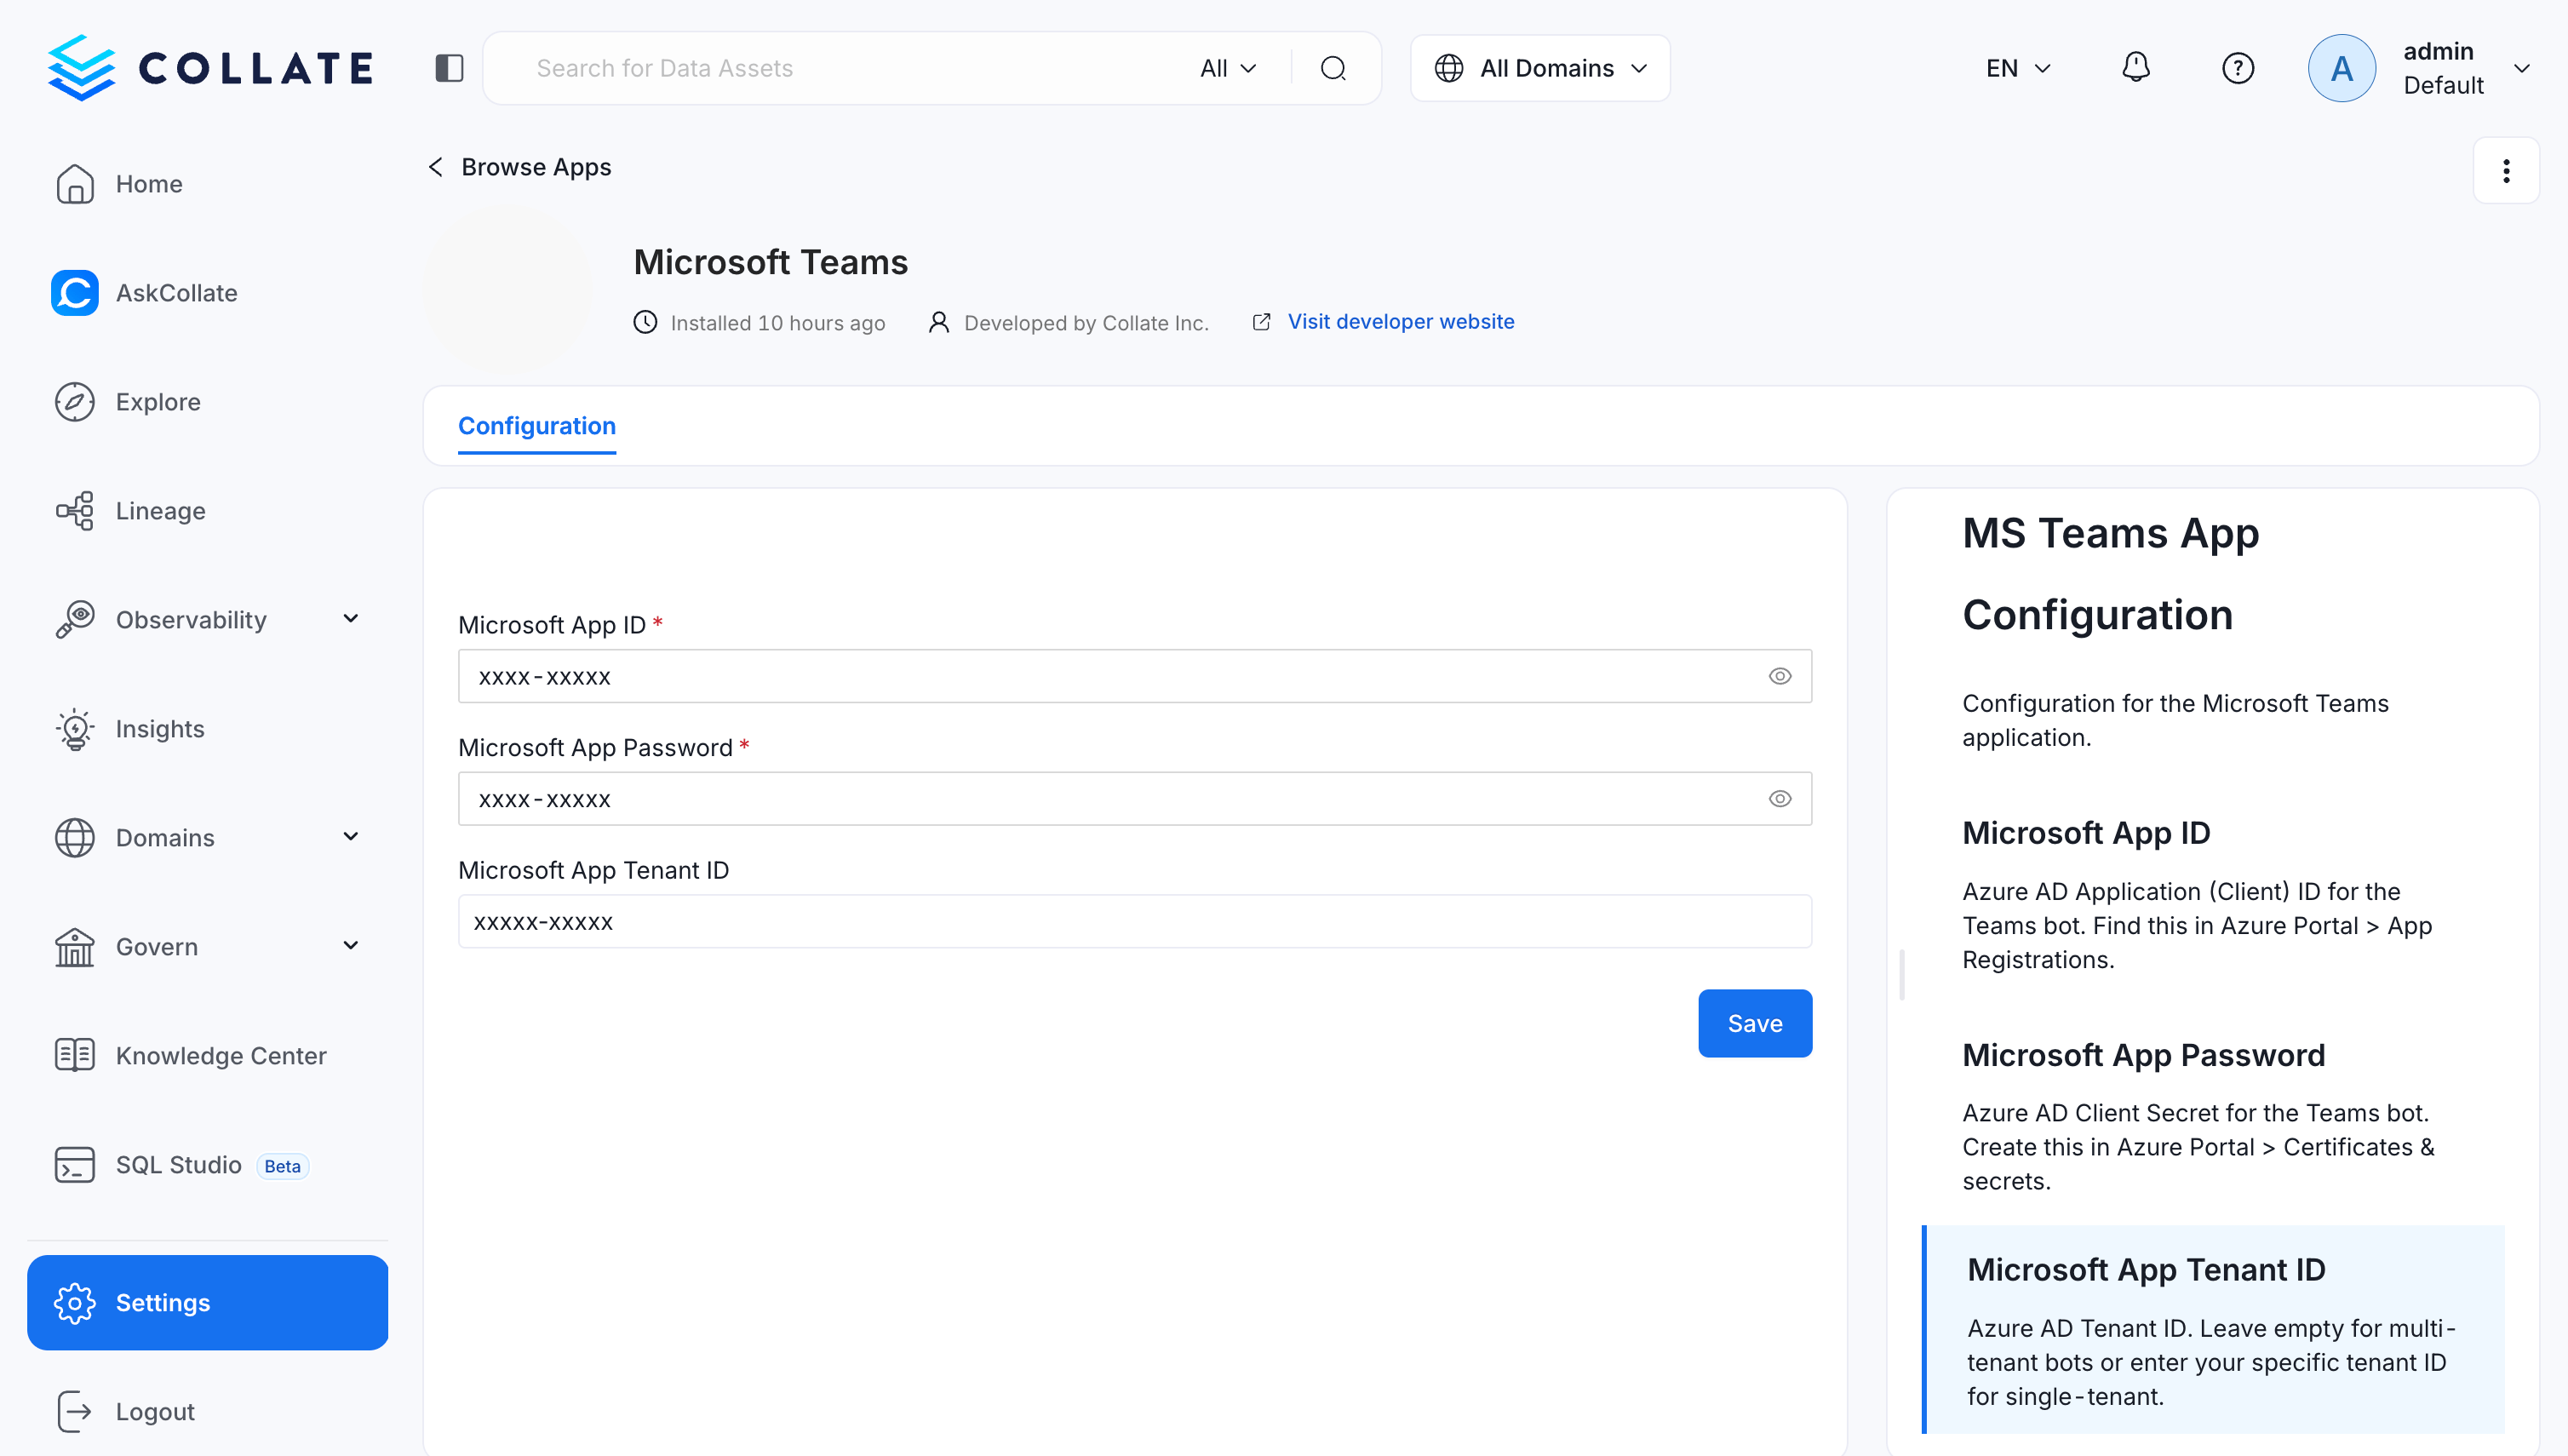
Task: Open Knowledge Center in sidebar
Action: (207, 1056)
